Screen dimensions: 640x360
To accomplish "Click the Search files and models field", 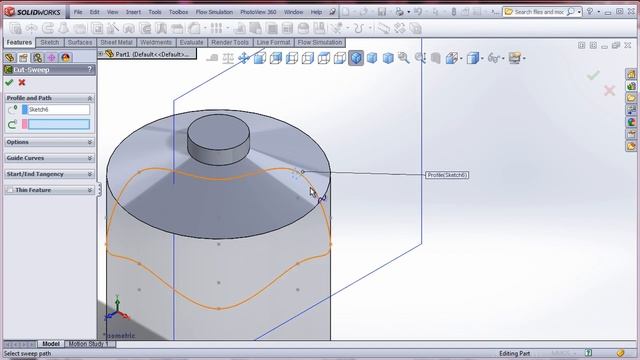I will coord(539,12).
